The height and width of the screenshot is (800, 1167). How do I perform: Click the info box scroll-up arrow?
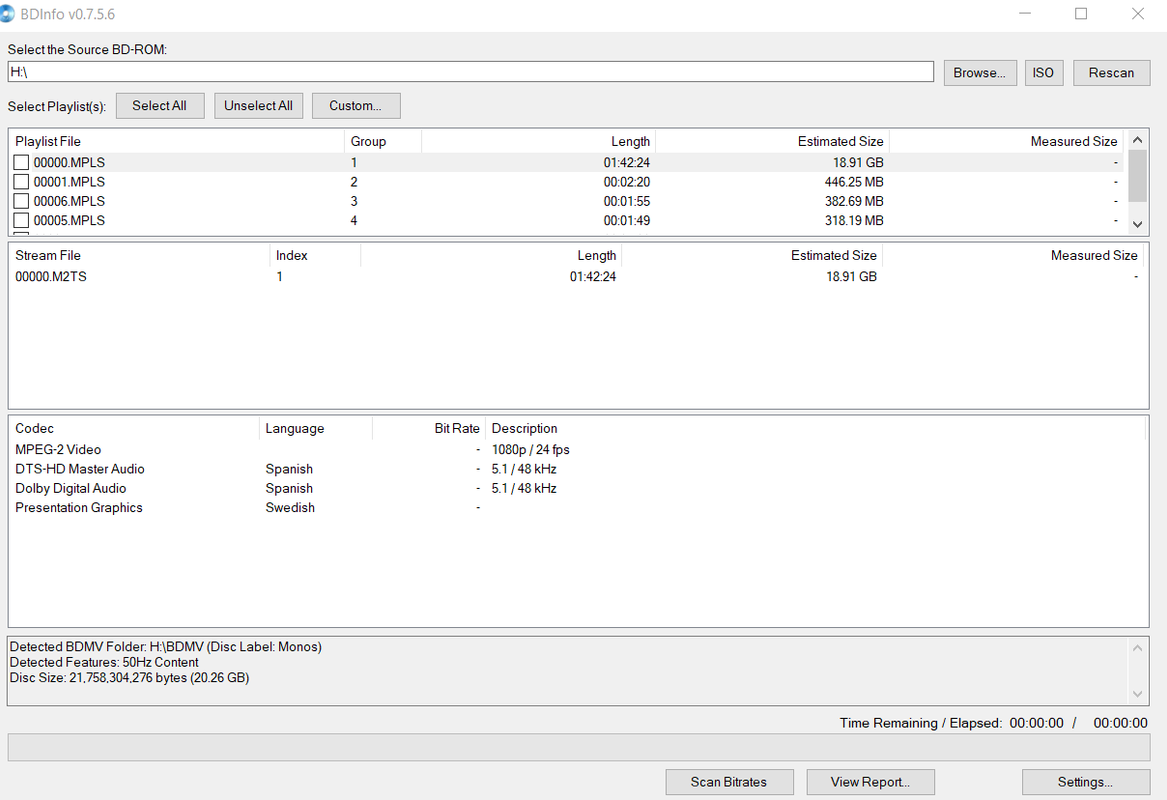pos(1137,648)
